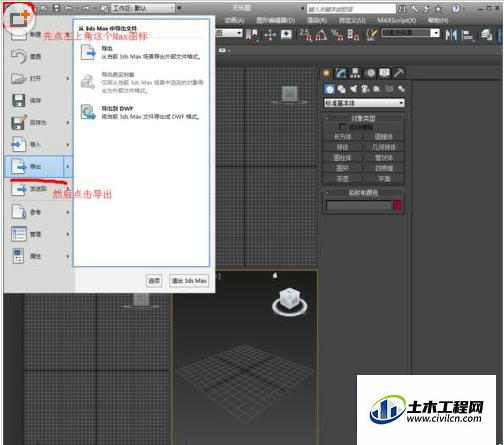Open the MAXScript menu
504x445 pixels.
(397, 20)
